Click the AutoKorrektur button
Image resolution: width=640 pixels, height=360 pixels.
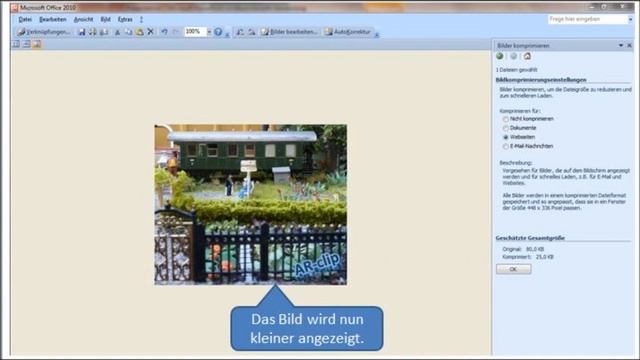tap(348, 32)
